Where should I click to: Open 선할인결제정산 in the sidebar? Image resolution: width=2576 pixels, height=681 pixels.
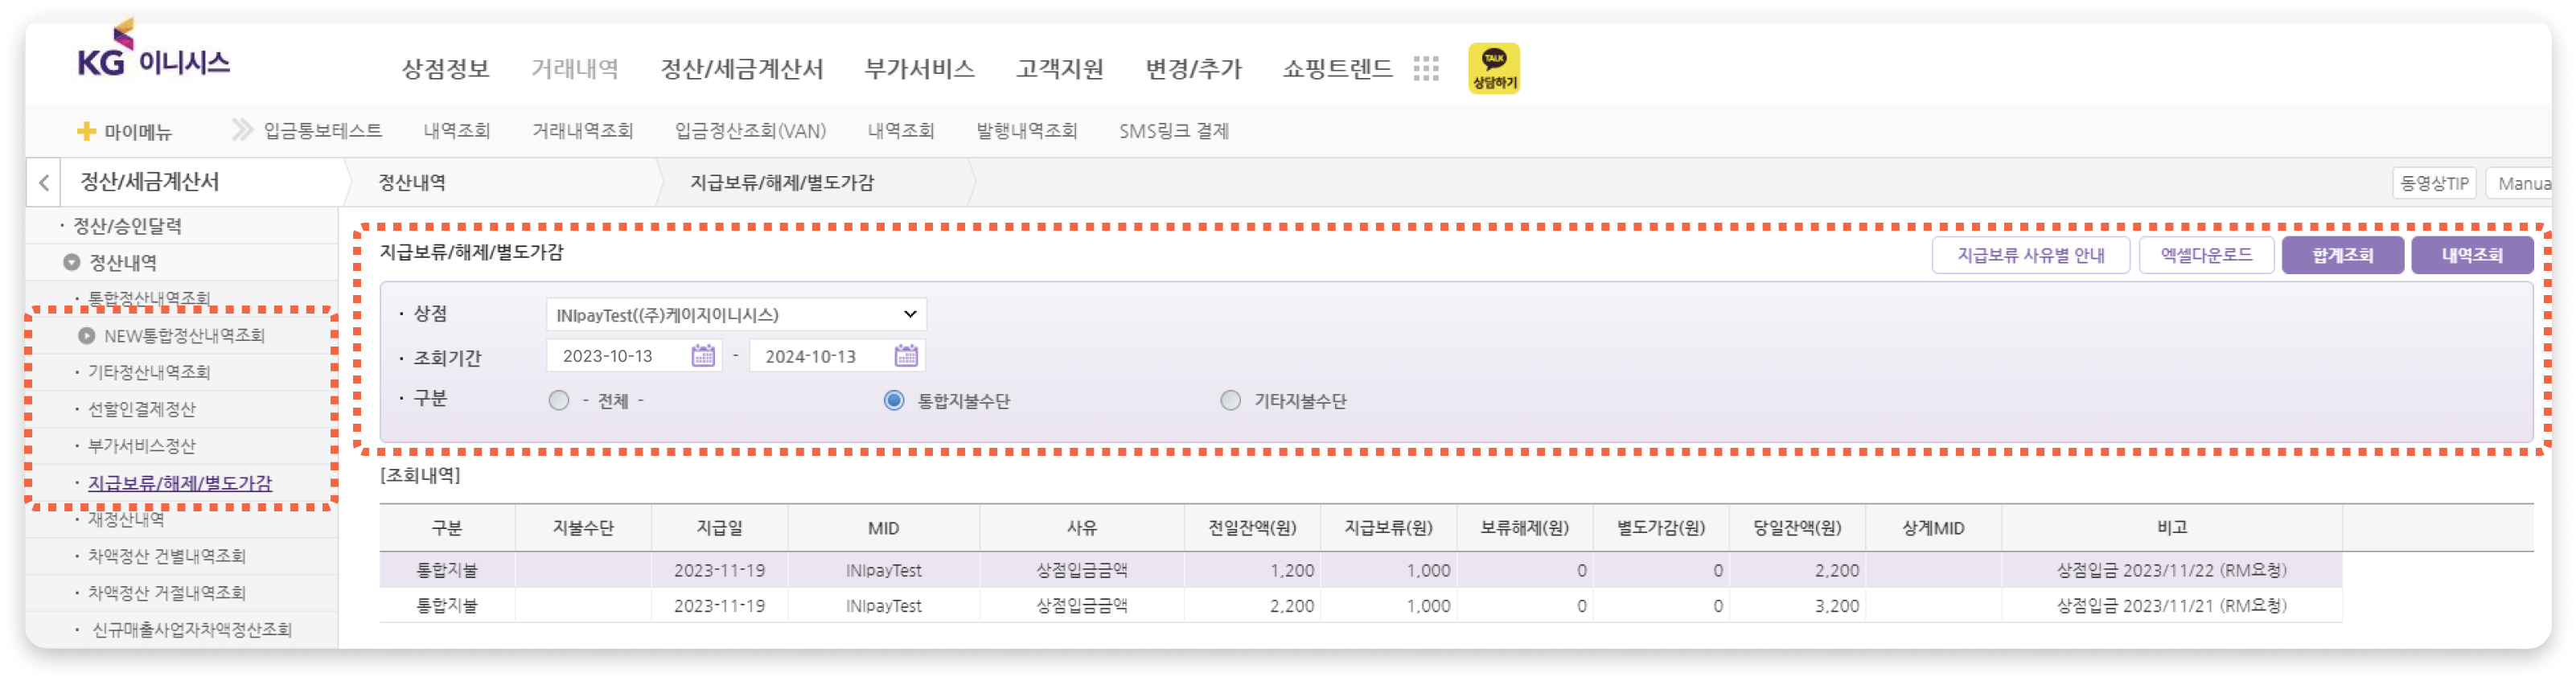142,409
